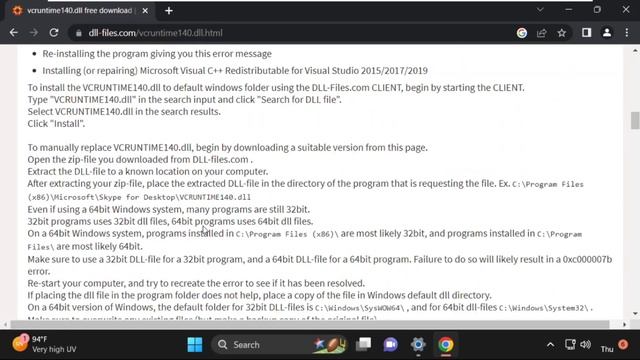Open Chrome side panel
The height and width of the screenshot is (360, 640).
point(587,33)
